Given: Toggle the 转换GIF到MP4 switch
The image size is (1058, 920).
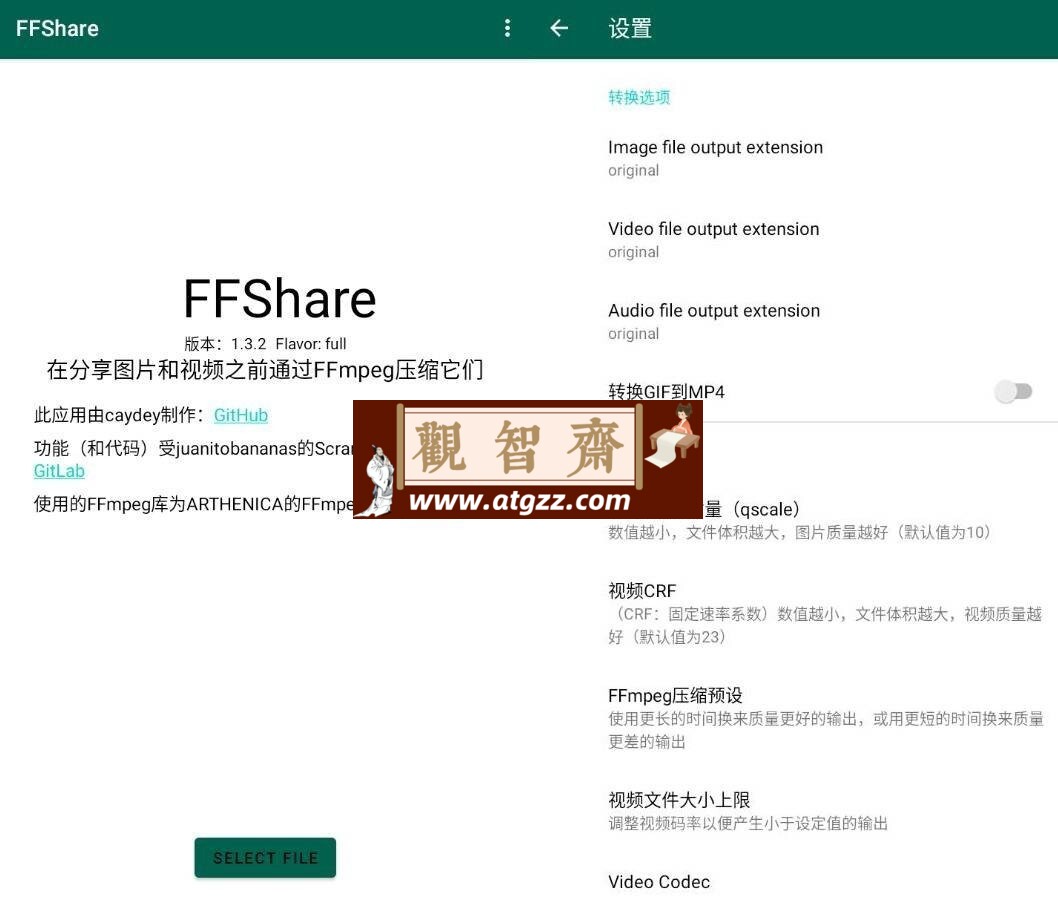Looking at the screenshot, I should [x=1013, y=391].
